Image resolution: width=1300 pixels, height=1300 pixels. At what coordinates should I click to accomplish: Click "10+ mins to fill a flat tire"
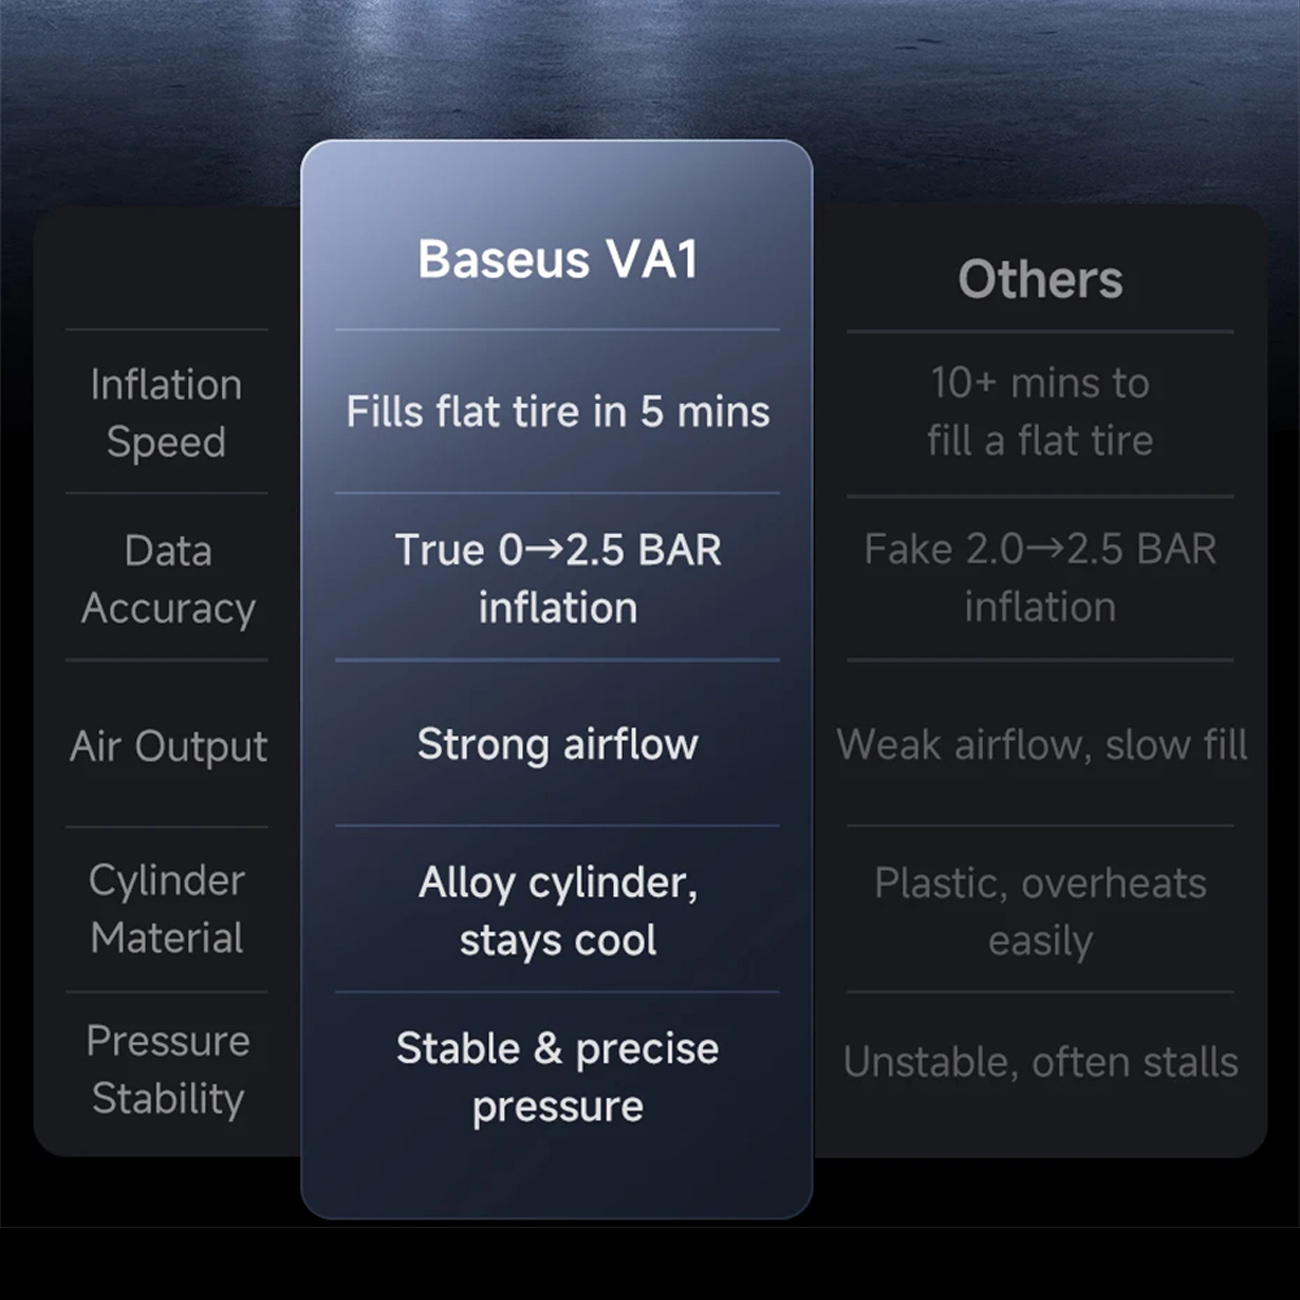[x=1040, y=411]
